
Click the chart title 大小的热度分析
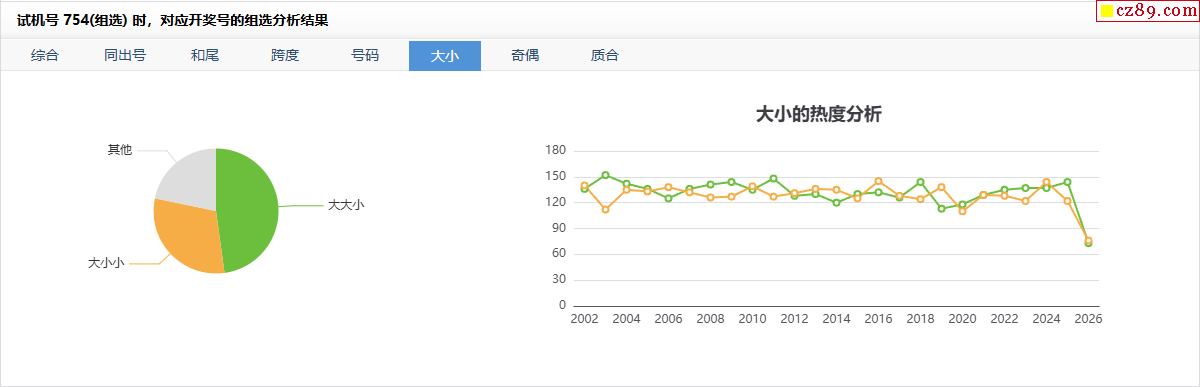click(819, 114)
